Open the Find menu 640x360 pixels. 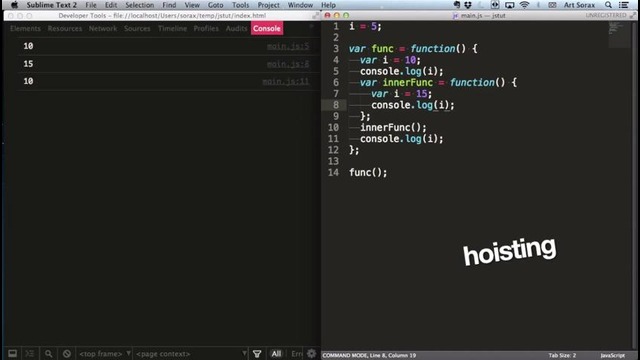pyautogui.click(x=169, y=5)
